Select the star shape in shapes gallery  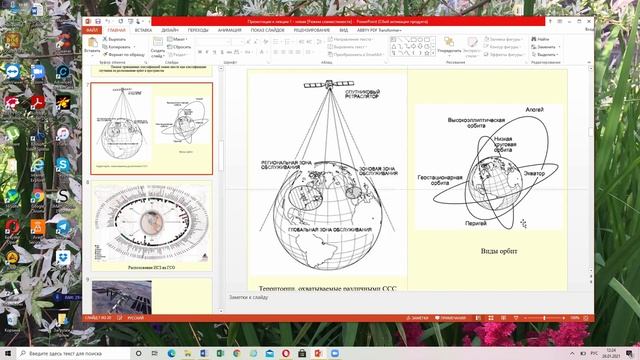[x=427, y=53]
